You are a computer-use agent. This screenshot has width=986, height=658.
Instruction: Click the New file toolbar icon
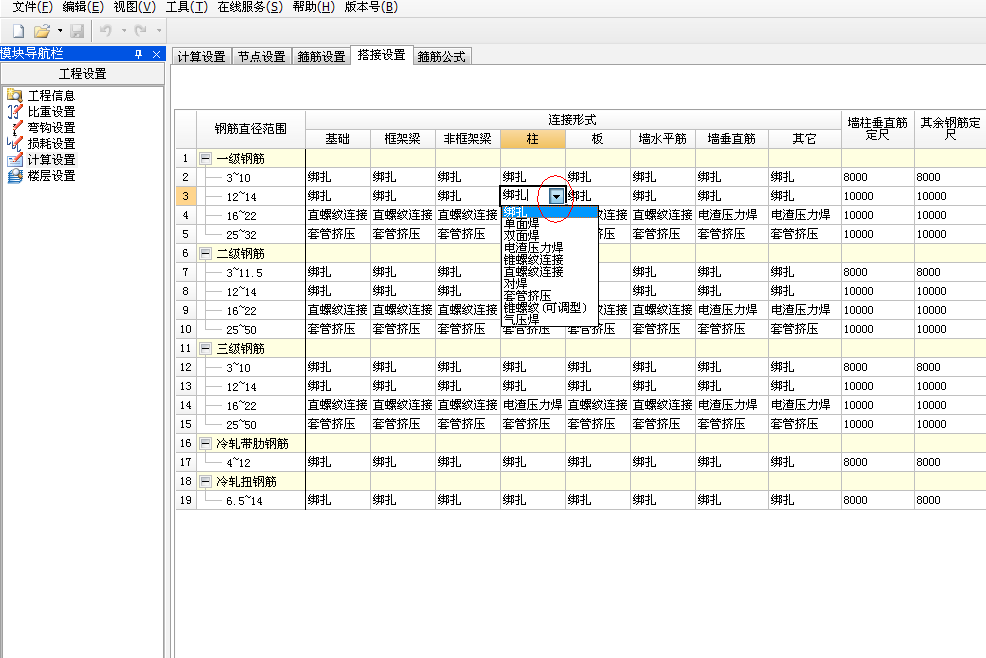19,31
